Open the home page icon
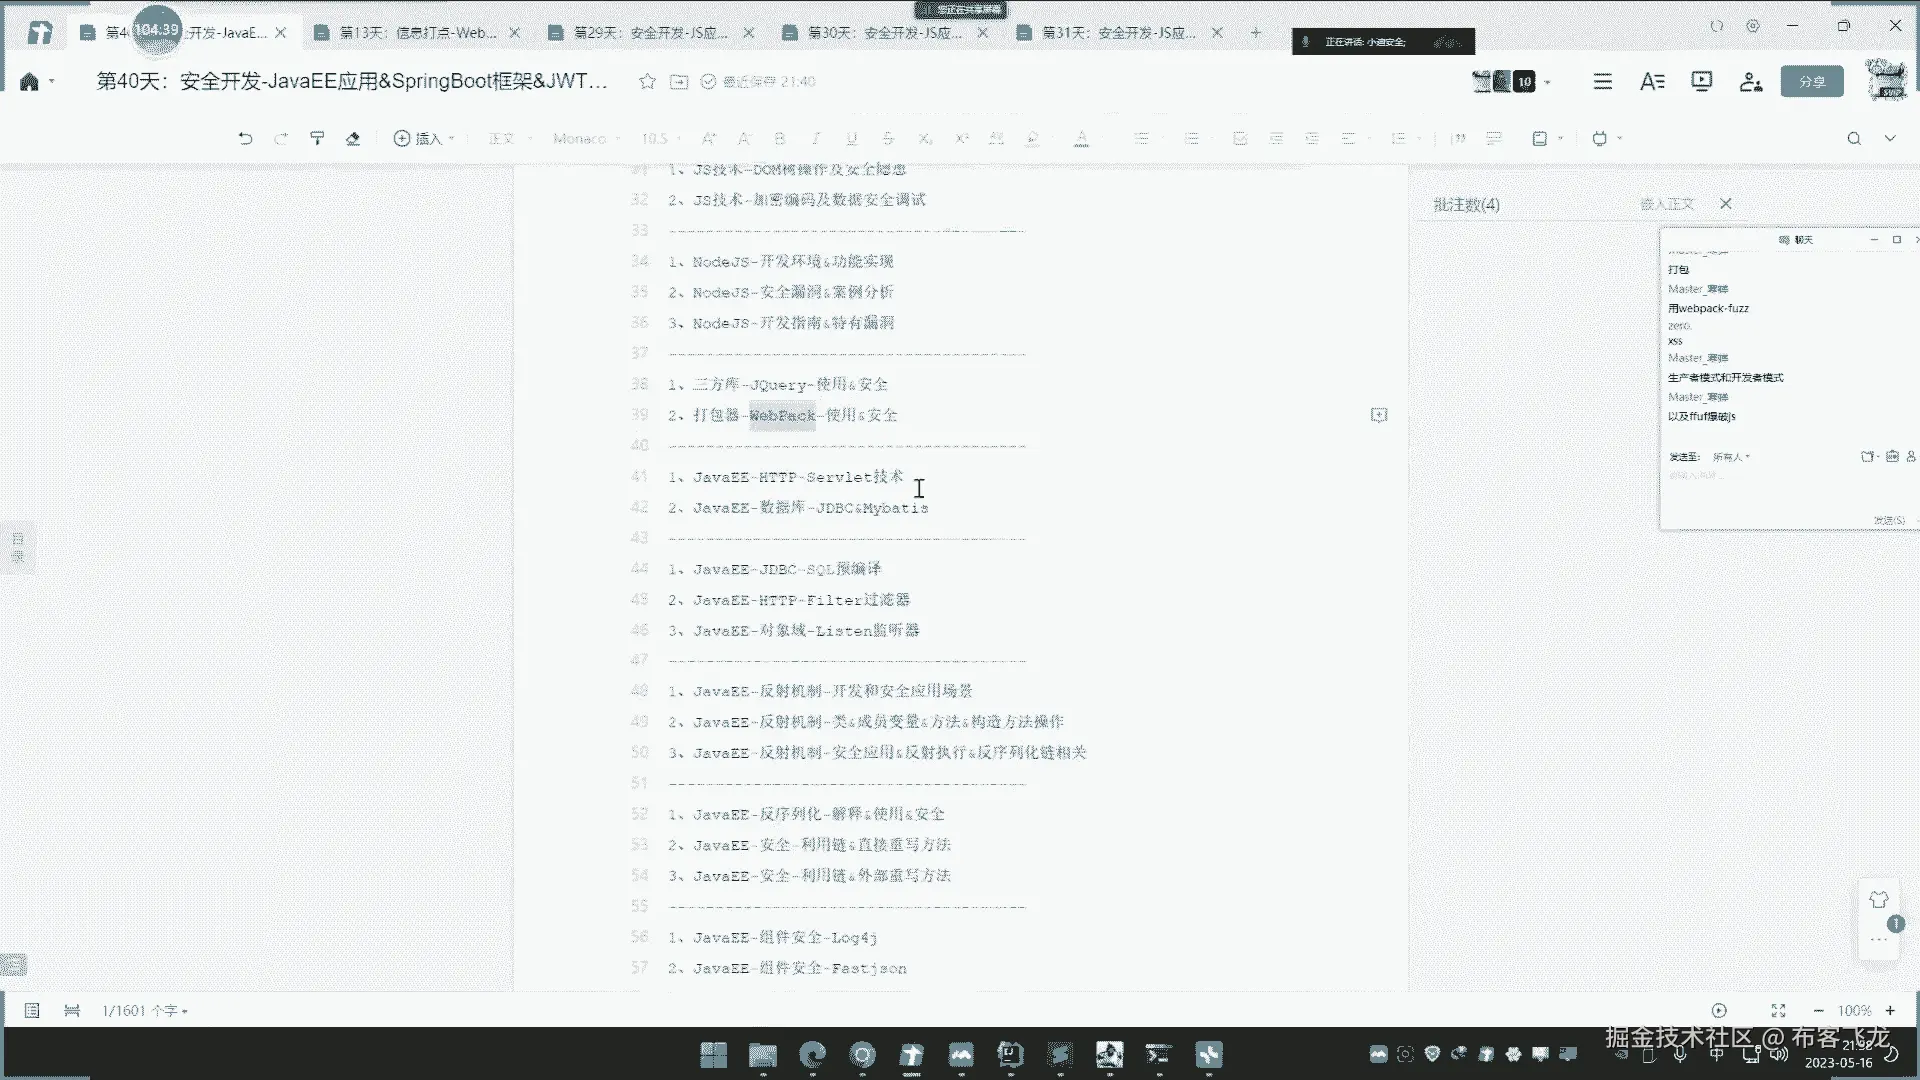The width and height of the screenshot is (1920, 1080). [x=29, y=82]
